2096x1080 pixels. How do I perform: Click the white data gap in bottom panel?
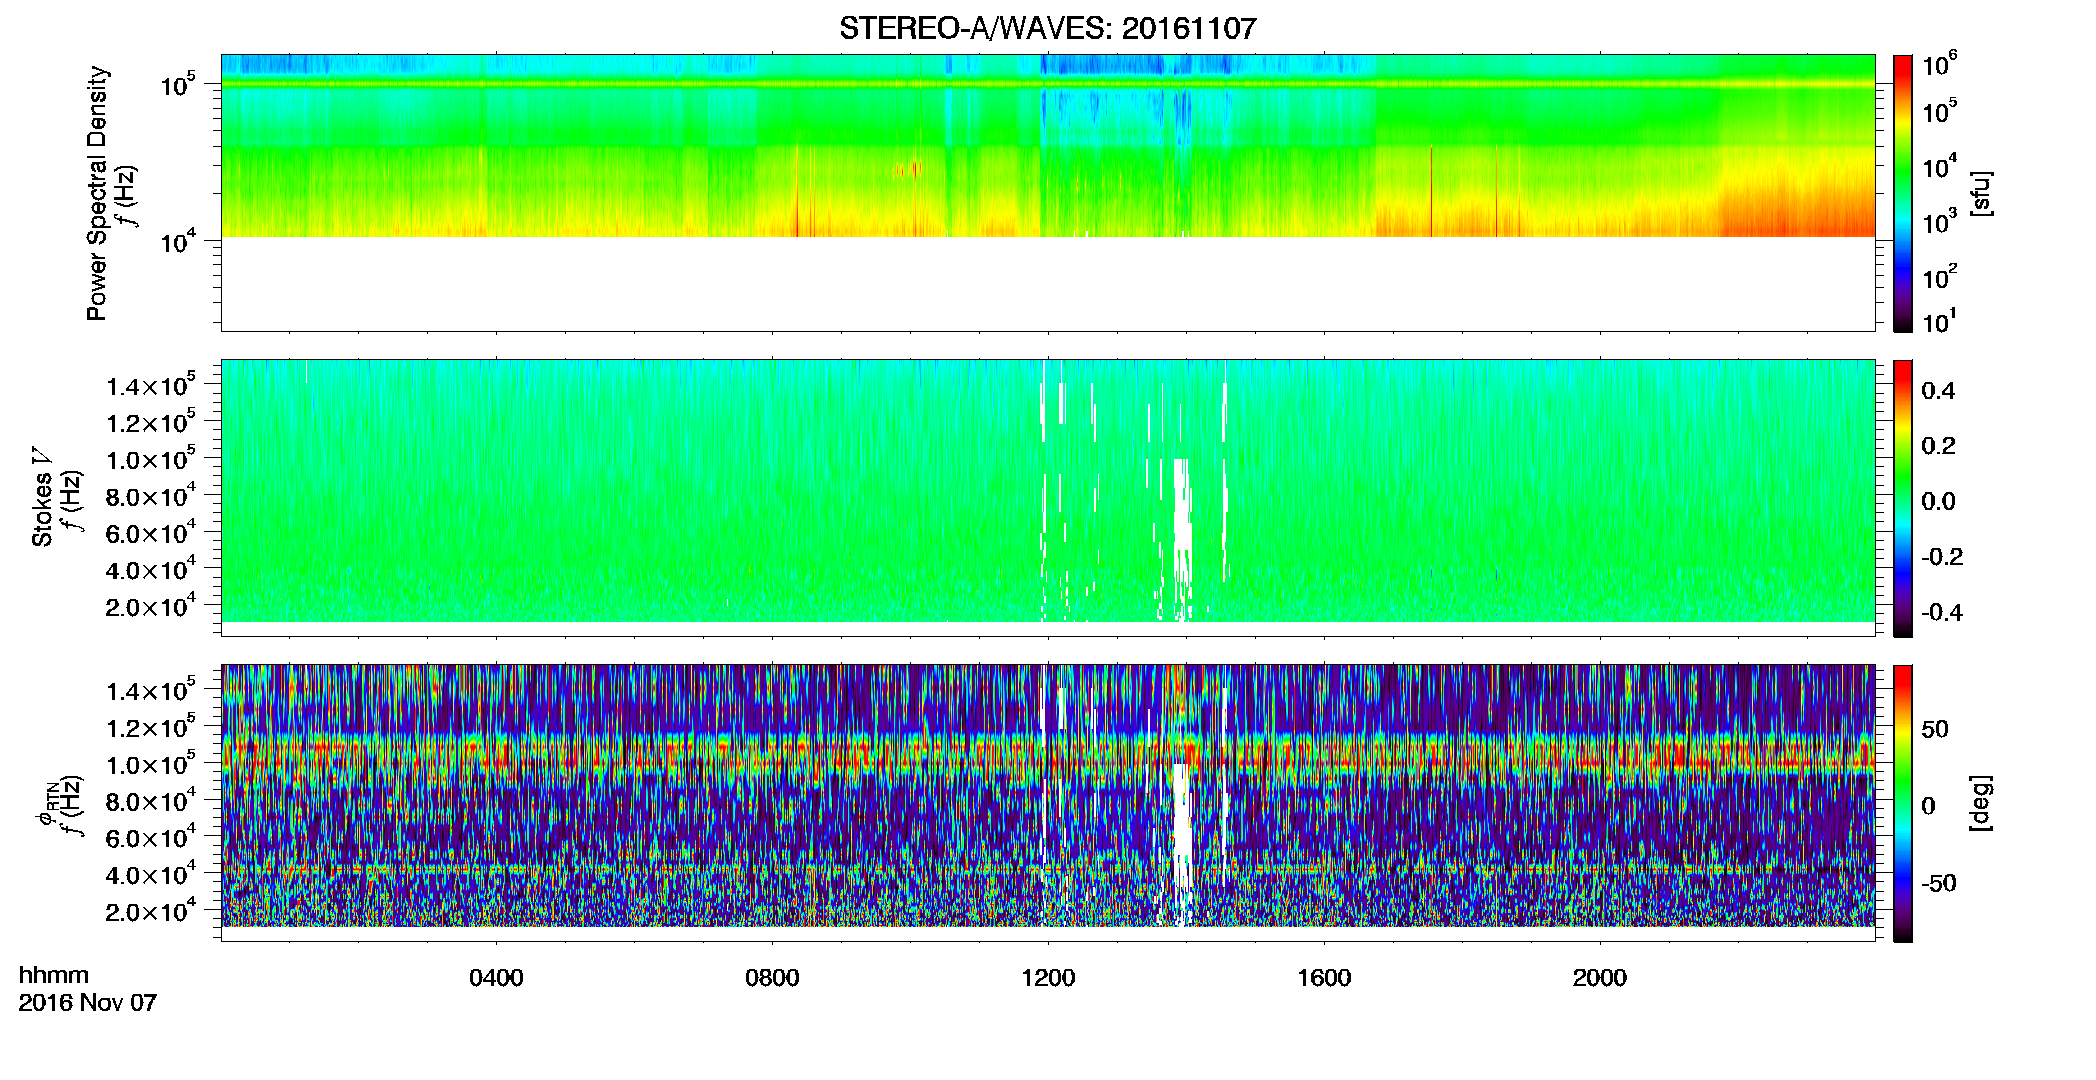coord(1182,845)
